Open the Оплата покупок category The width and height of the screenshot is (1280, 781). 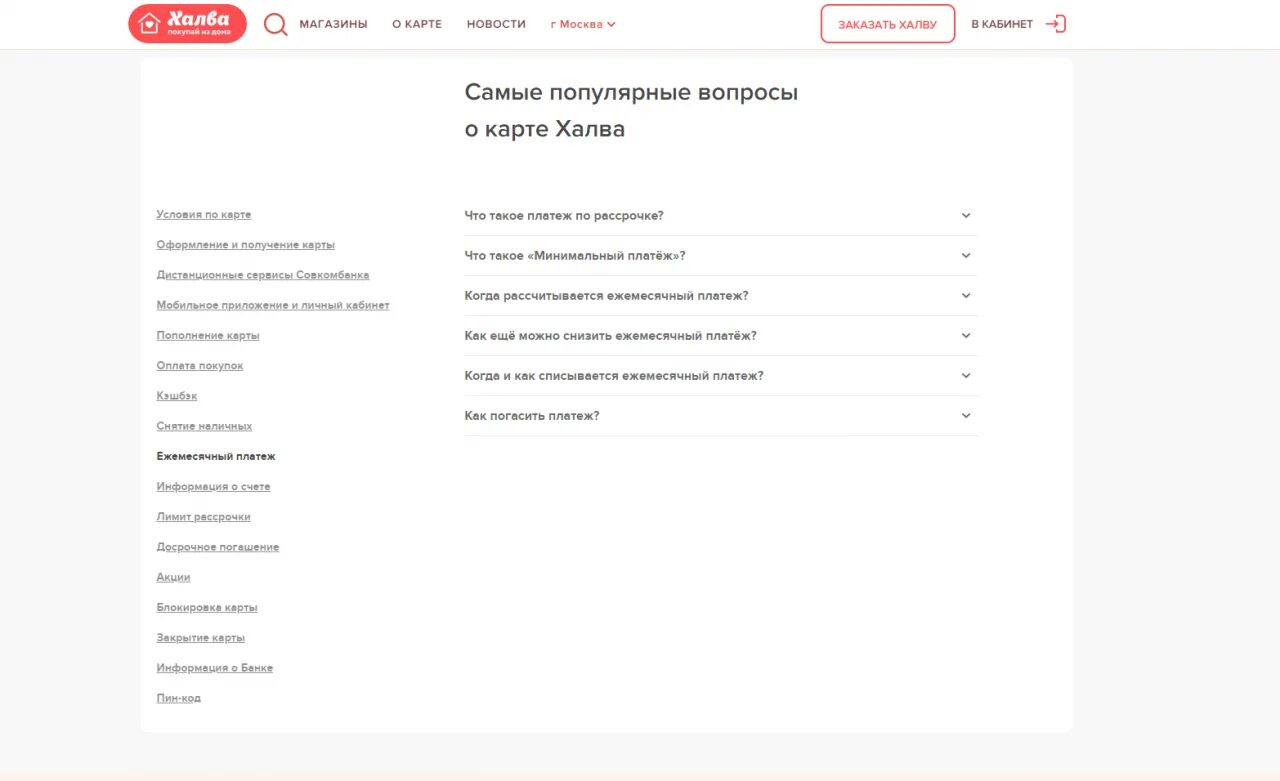pyautogui.click(x=200, y=366)
